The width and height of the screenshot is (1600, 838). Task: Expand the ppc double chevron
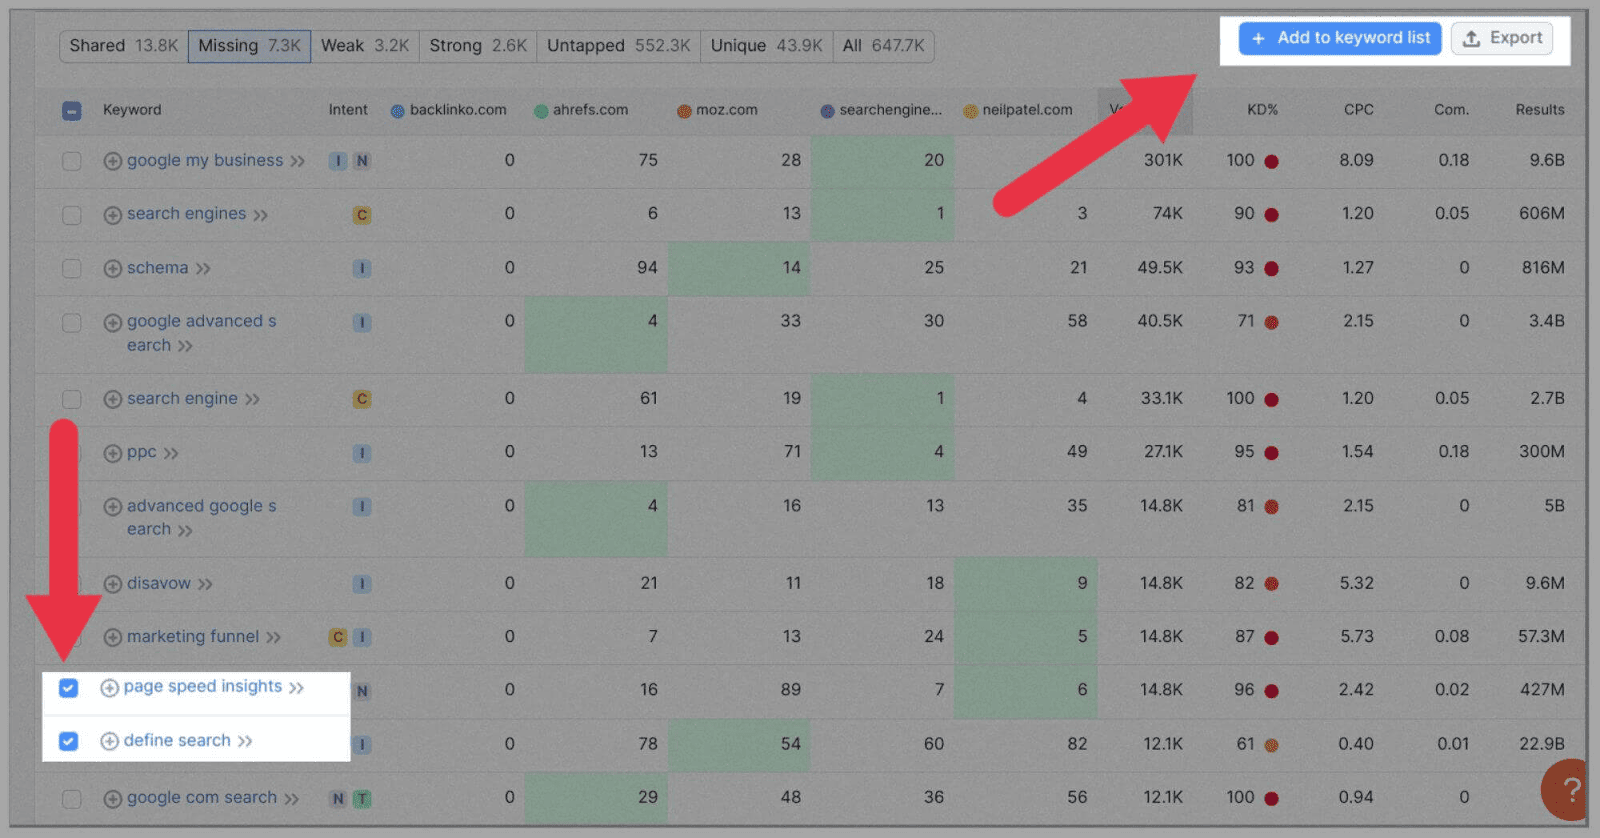click(171, 454)
